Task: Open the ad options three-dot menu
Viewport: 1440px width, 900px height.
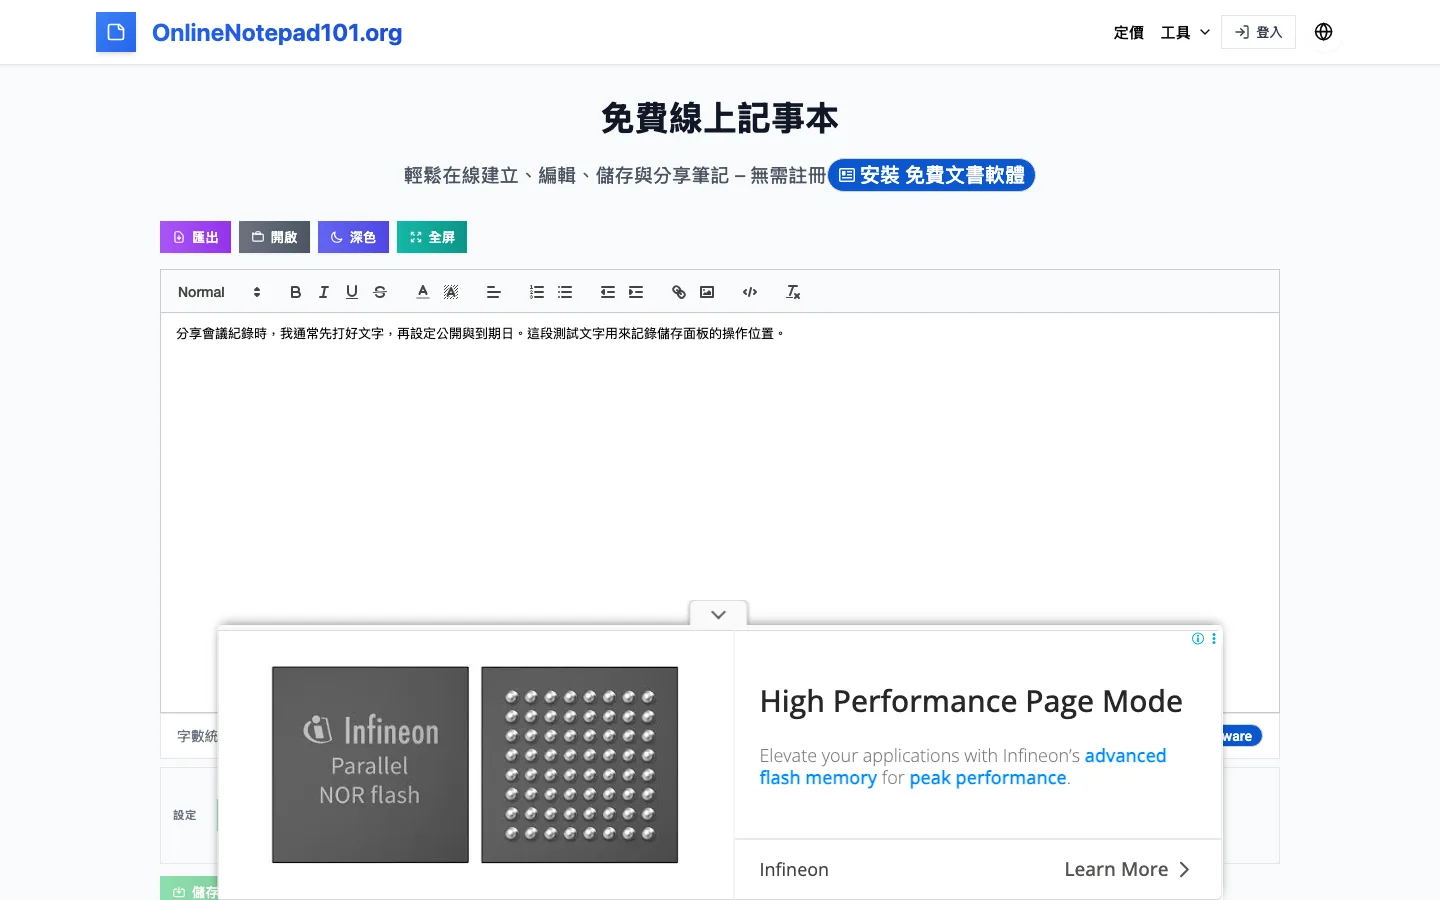Action: click(x=1214, y=638)
